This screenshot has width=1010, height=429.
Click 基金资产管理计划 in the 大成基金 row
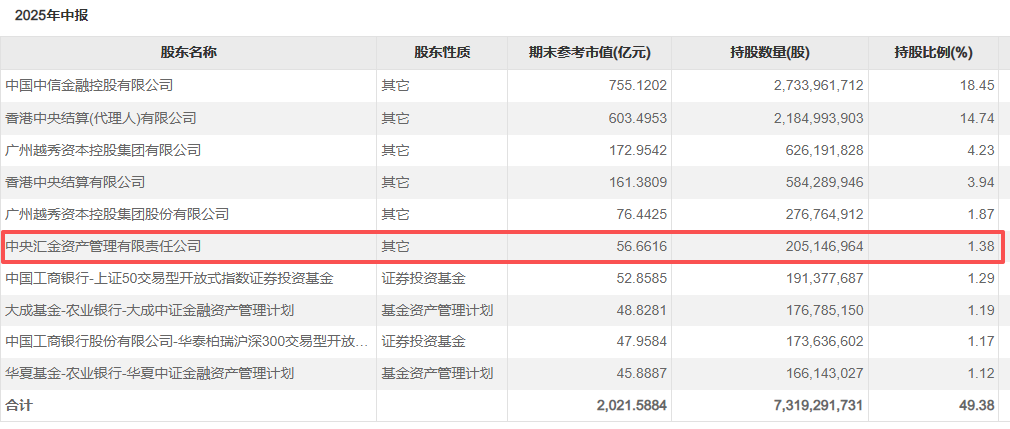click(x=437, y=310)
